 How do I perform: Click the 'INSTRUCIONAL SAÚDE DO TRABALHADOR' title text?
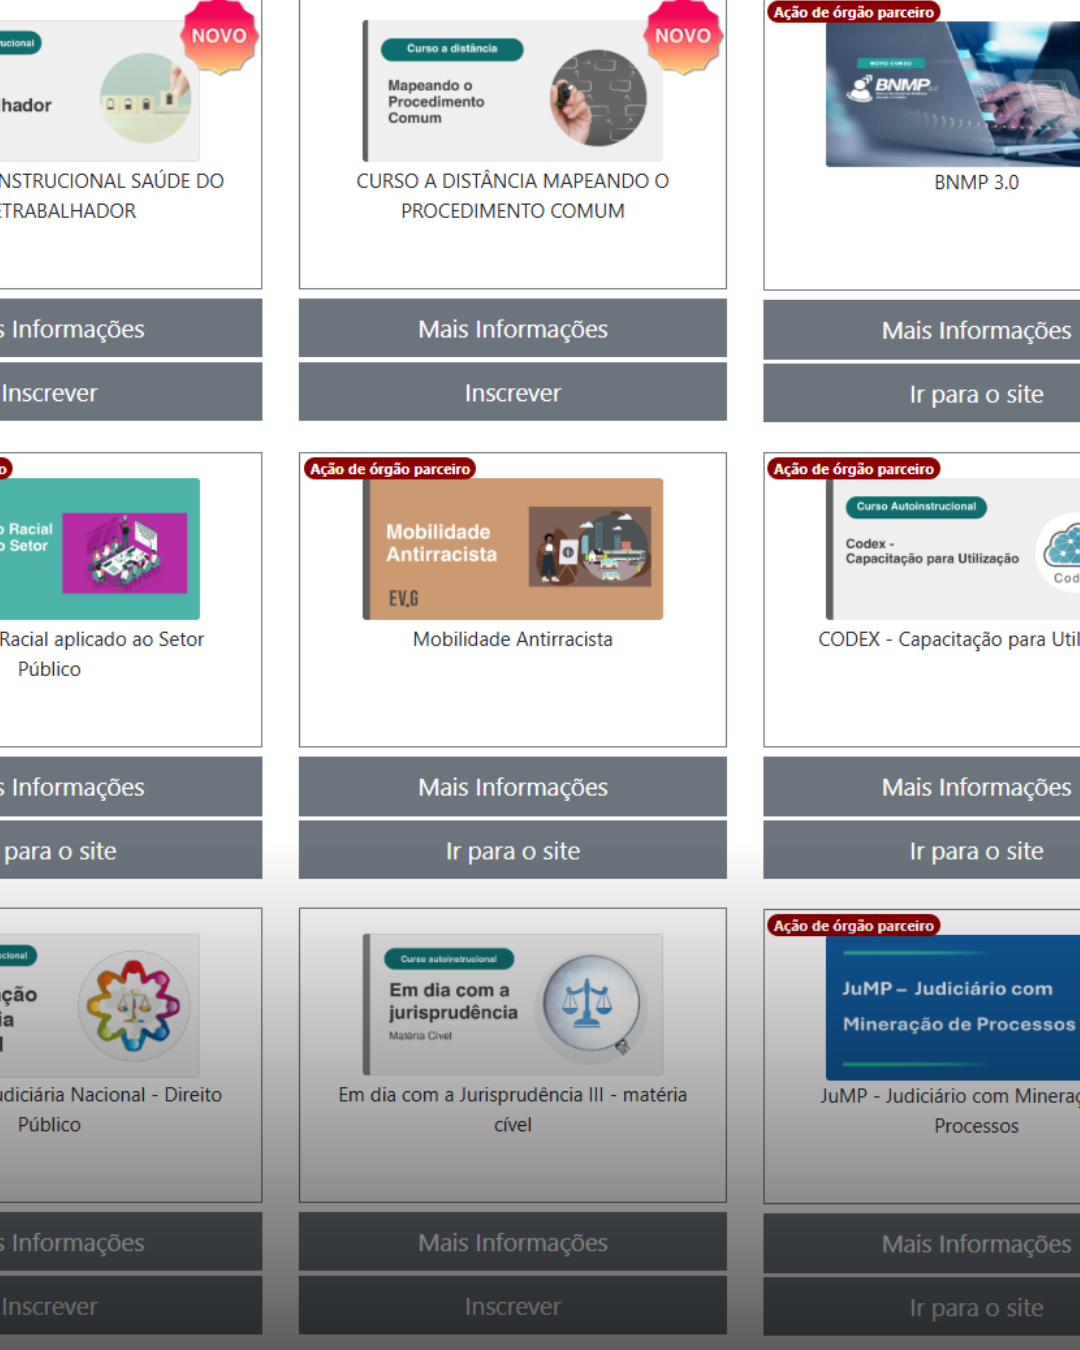tap(112, 196)
